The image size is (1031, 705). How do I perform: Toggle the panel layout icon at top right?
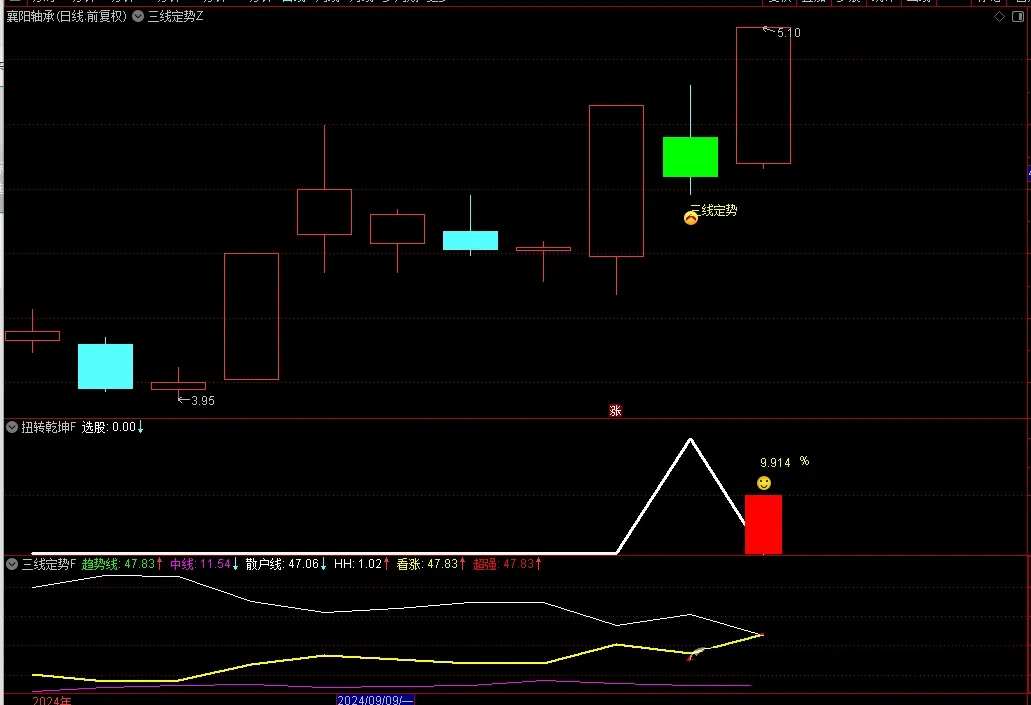pyautogui.click(x=1016, y=17)
